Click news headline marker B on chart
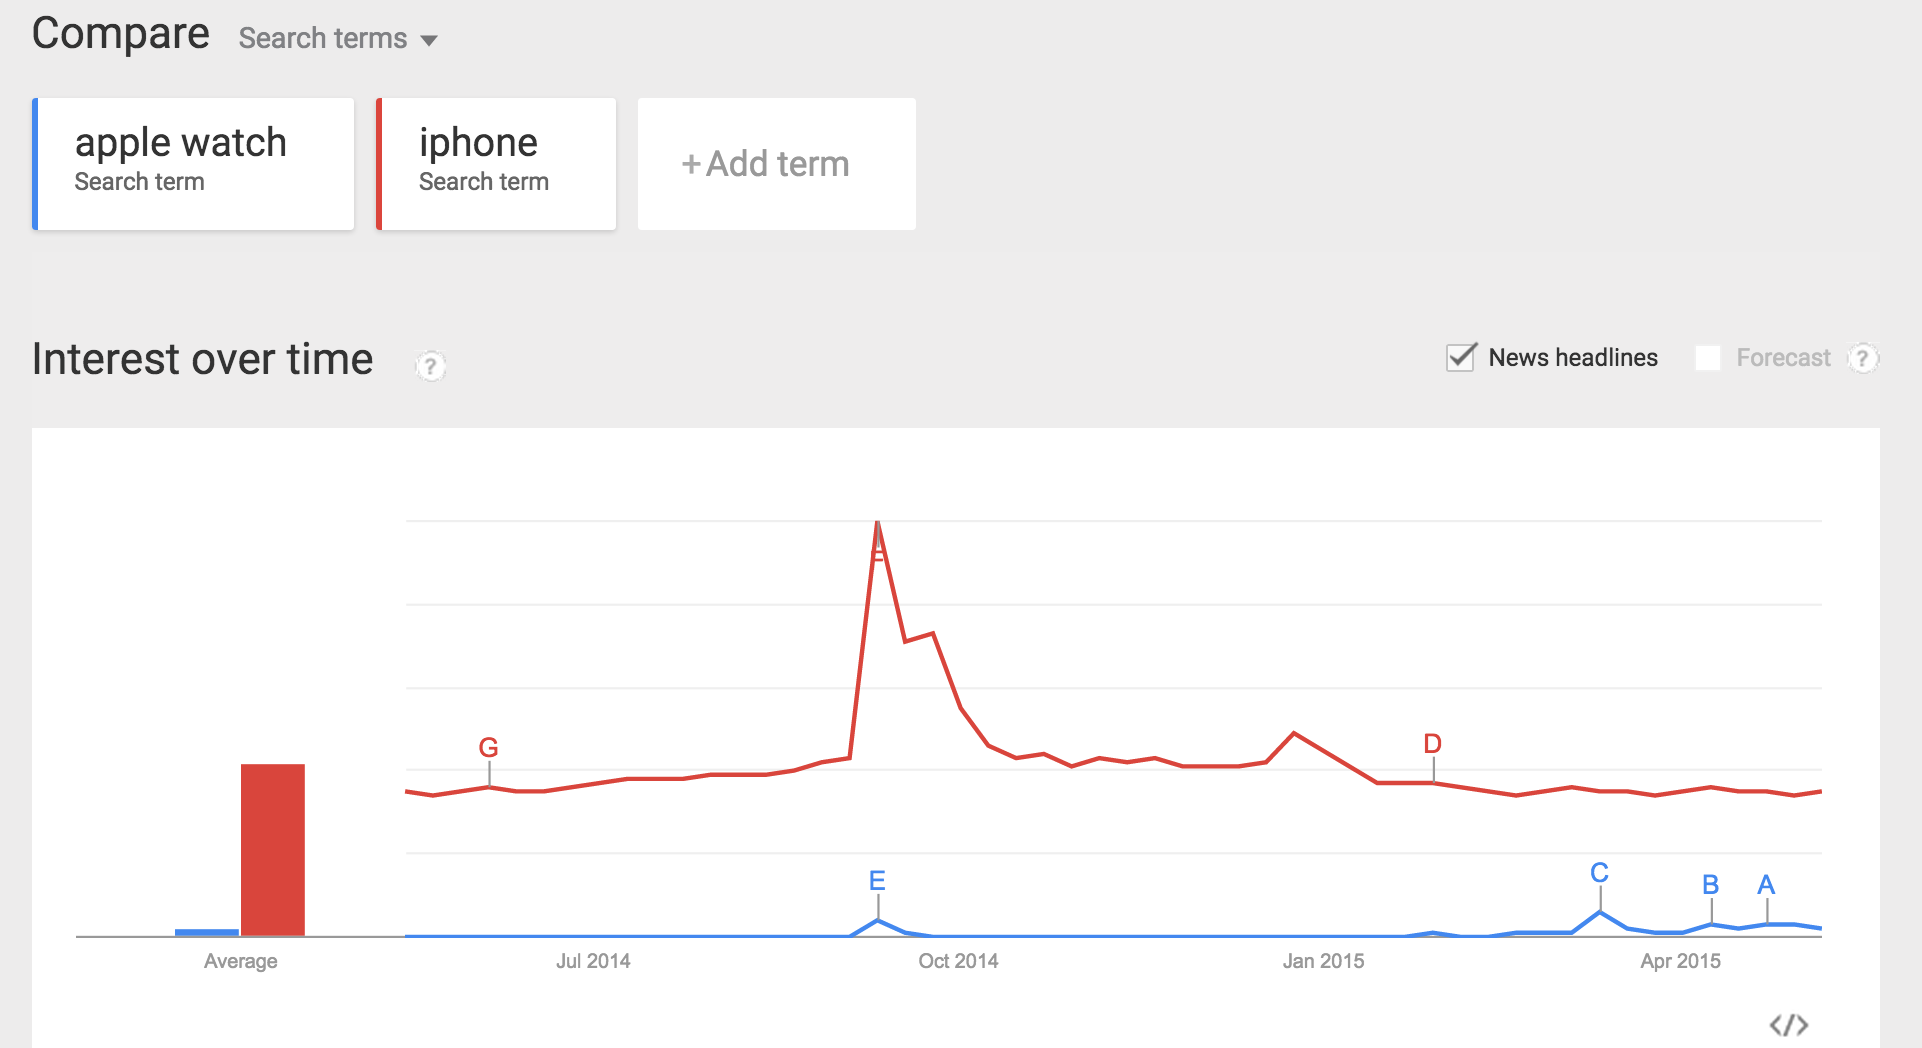This screenshot has height=1048, width=1922. coord(1710,885)
